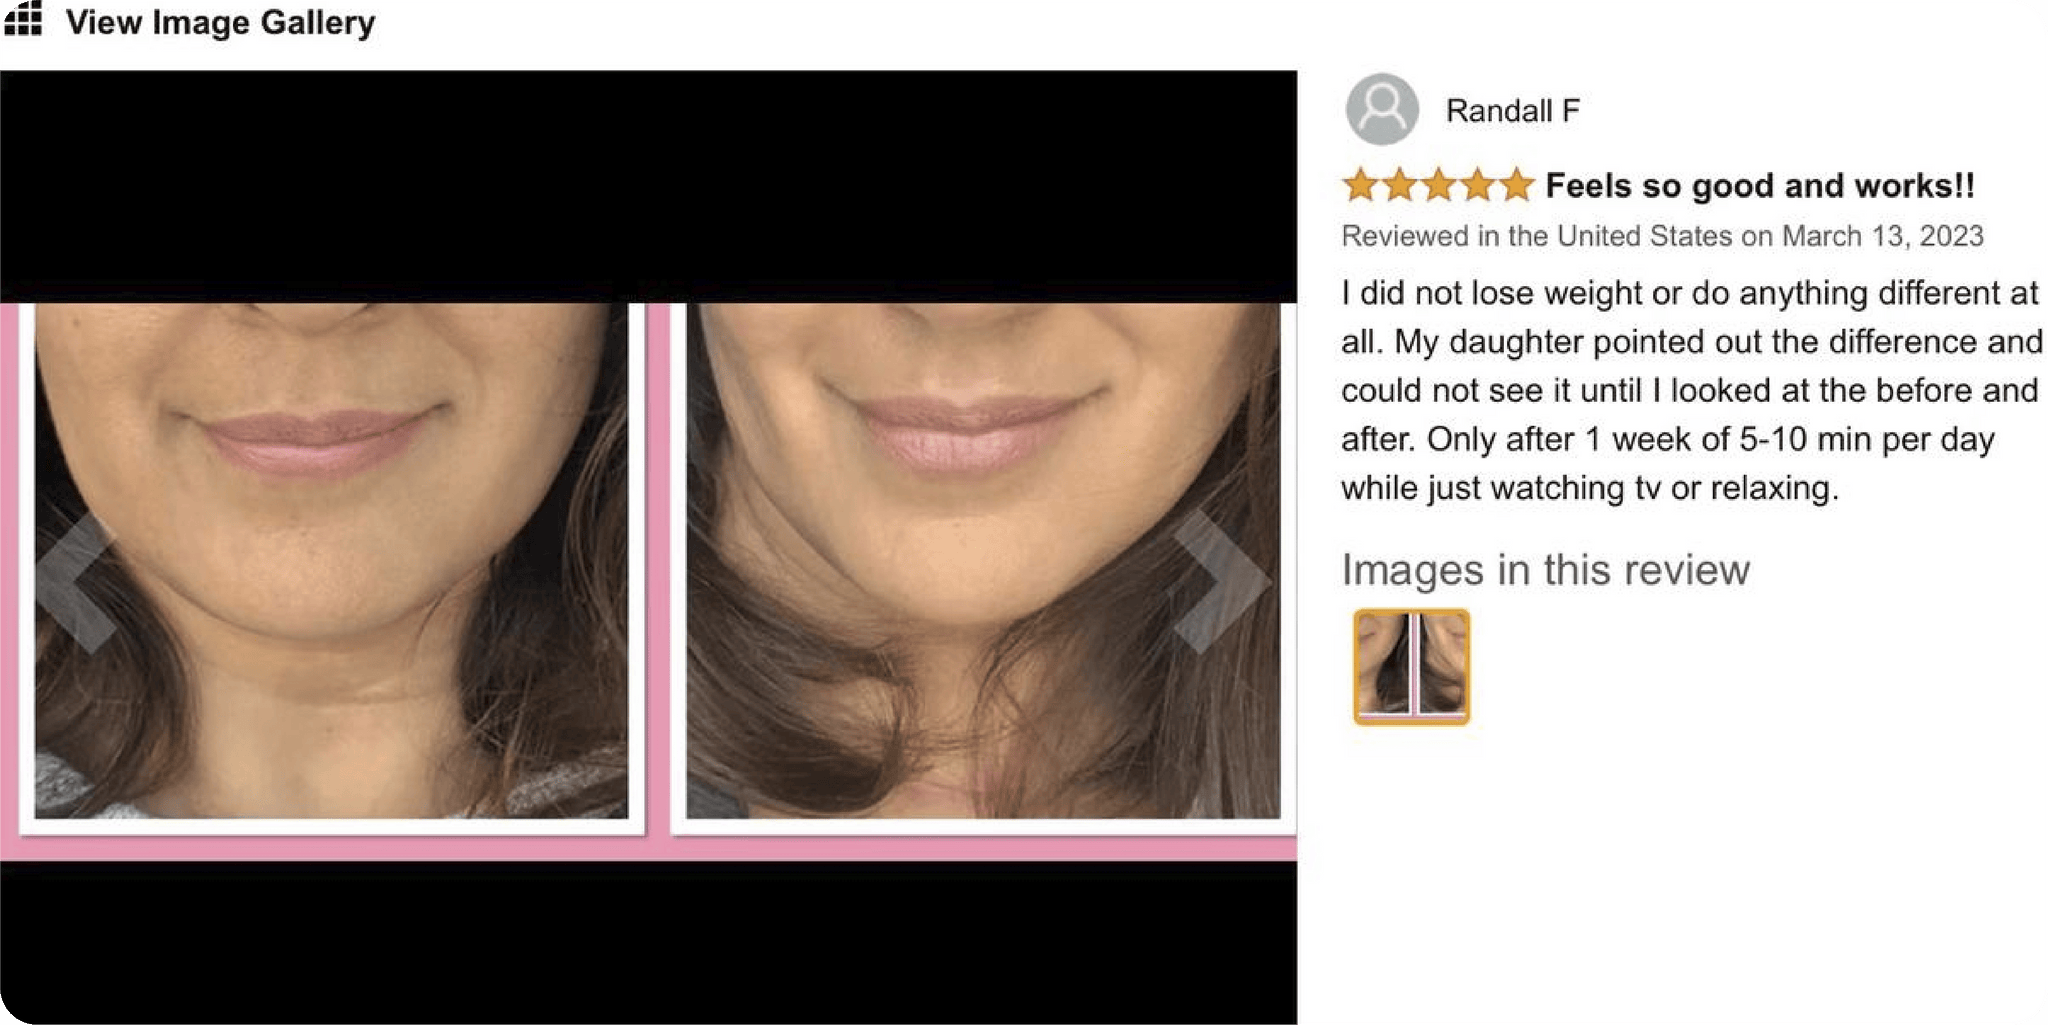
Task: Click the first star of the rating
Action: pyautogui.click(x=1360, y=185)
